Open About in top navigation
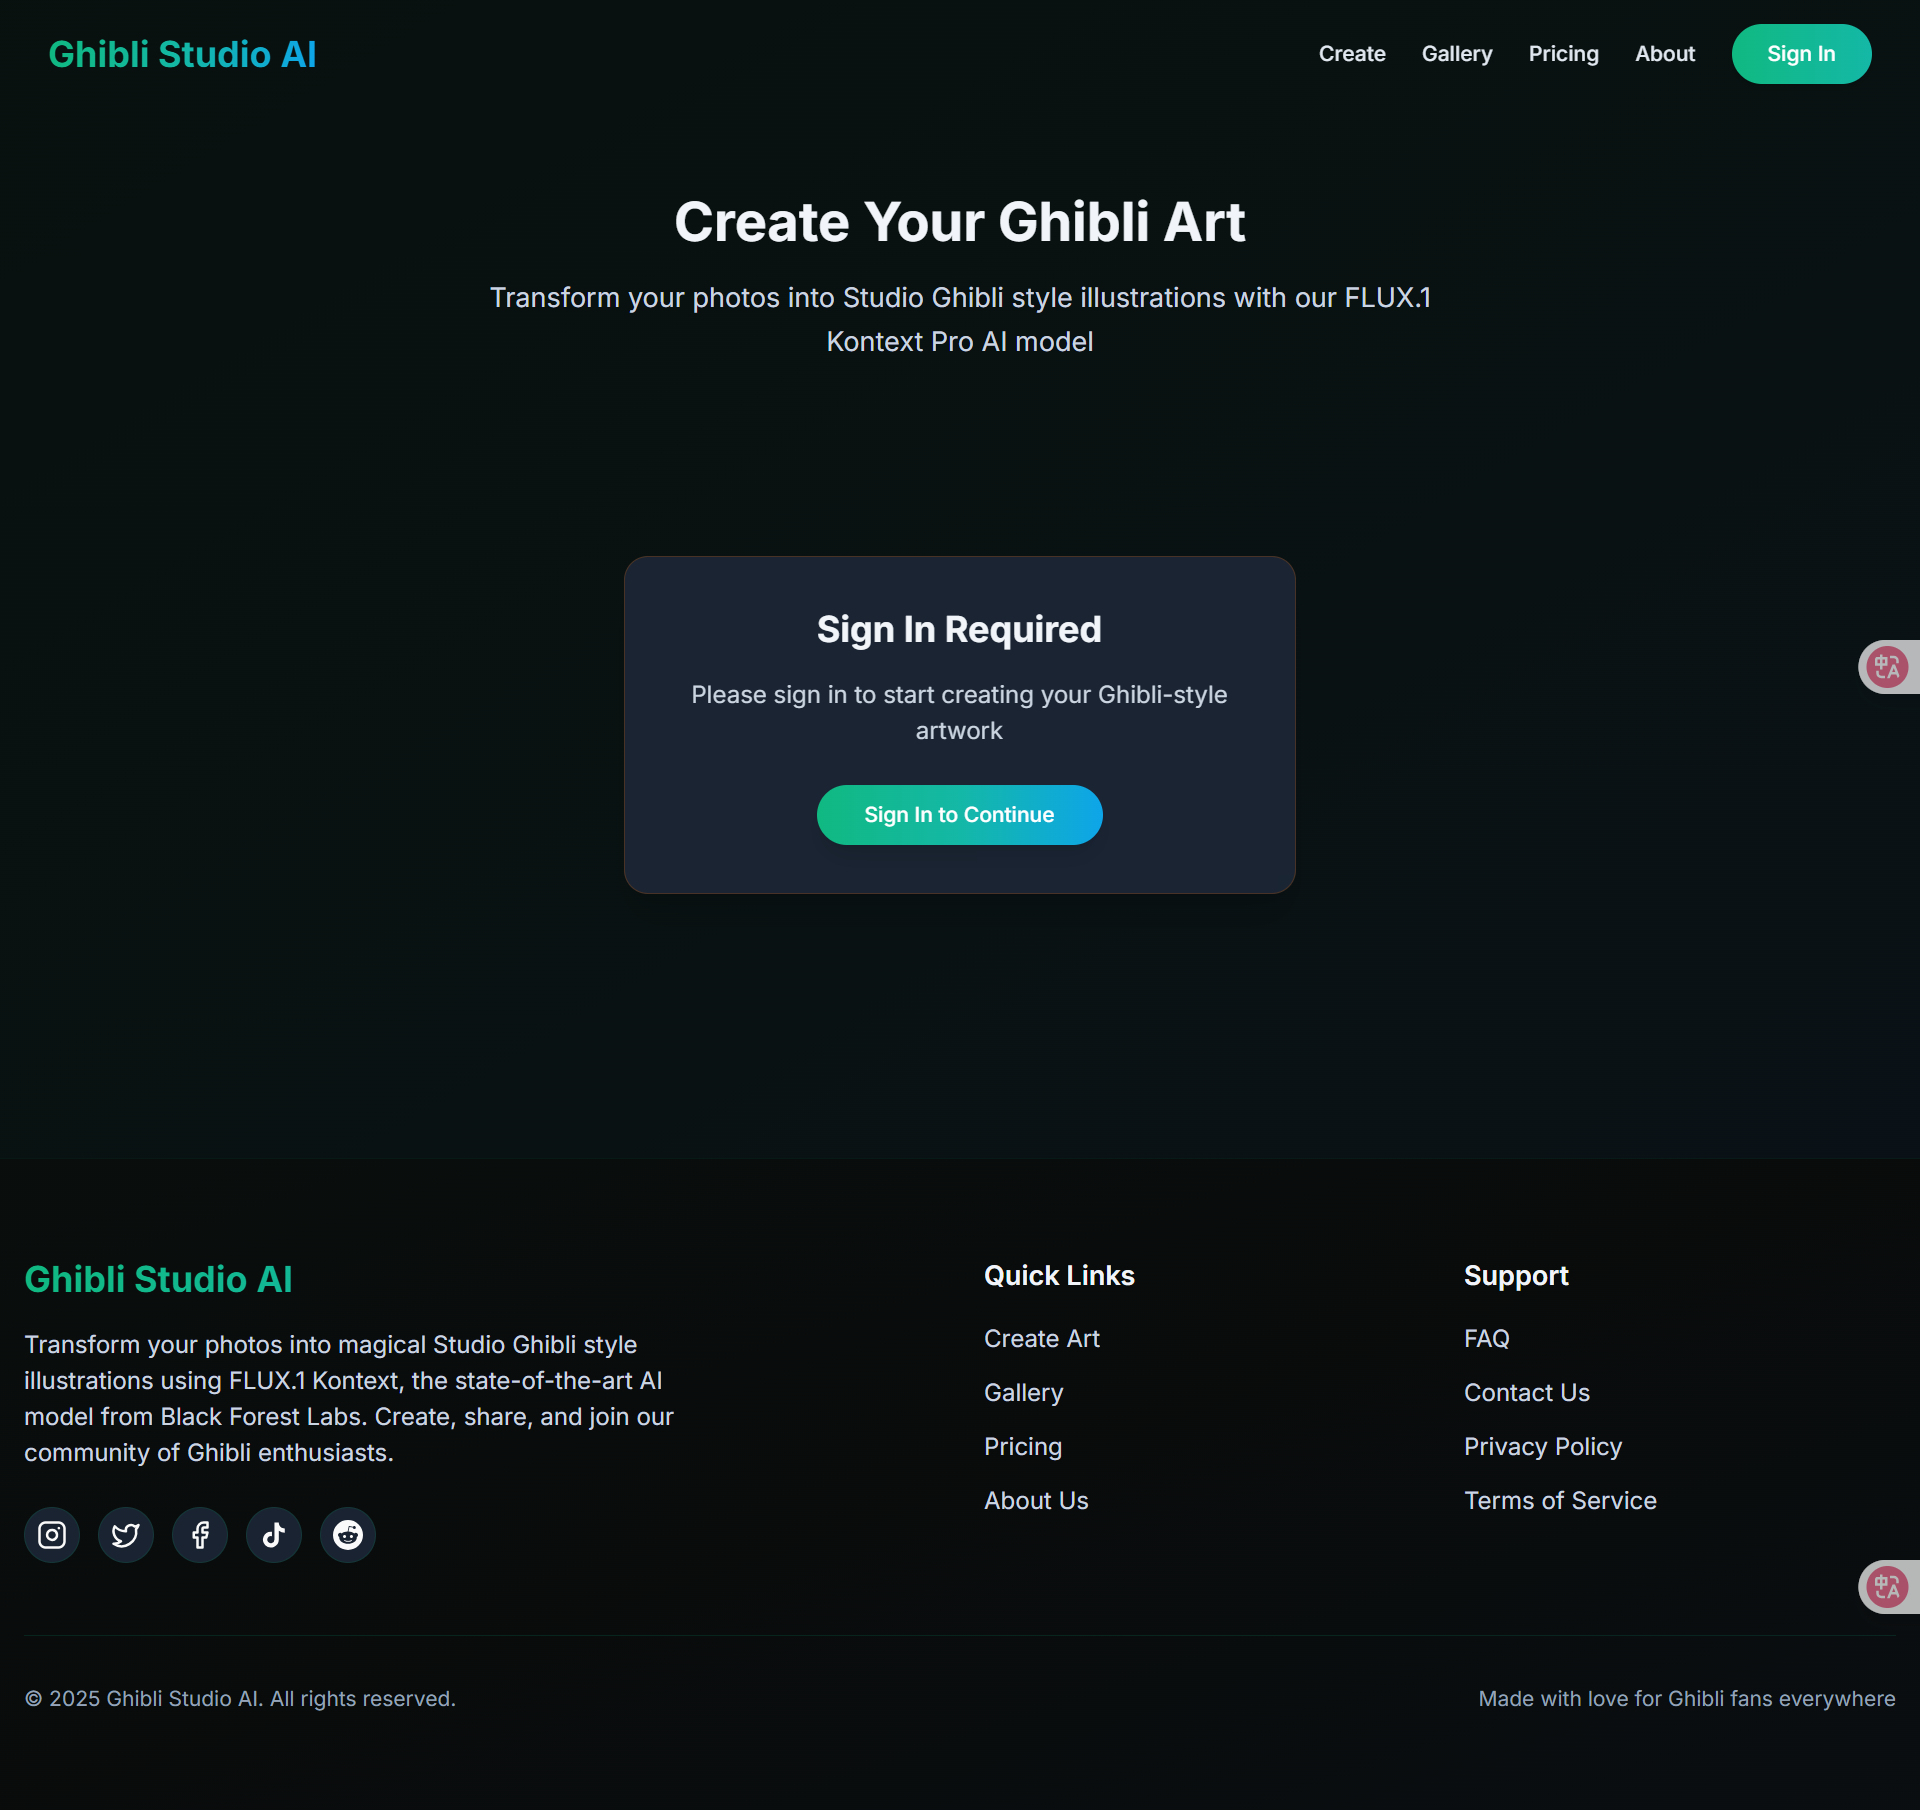 1665,54
